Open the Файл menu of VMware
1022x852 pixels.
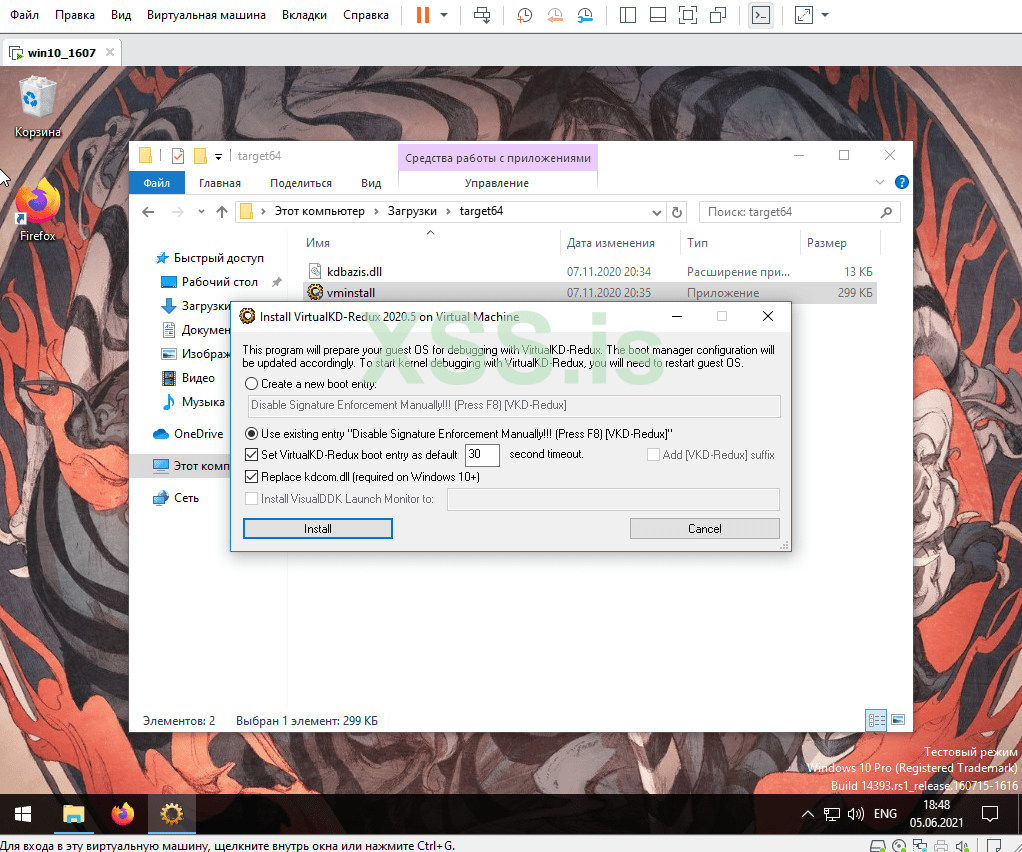click(x=25, y=15)
